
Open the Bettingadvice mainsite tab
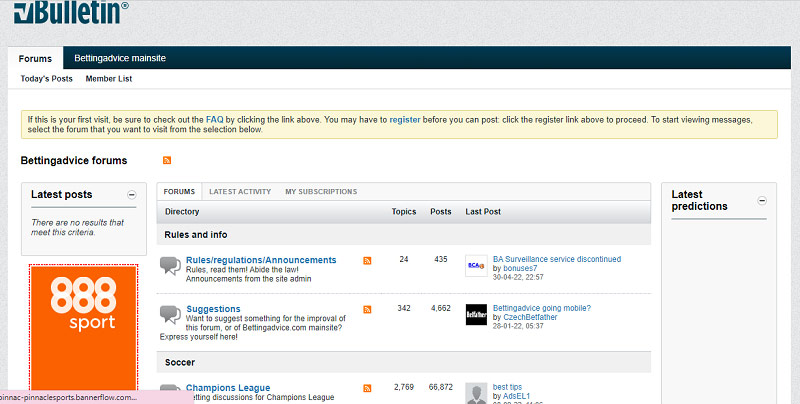[120, 58]
